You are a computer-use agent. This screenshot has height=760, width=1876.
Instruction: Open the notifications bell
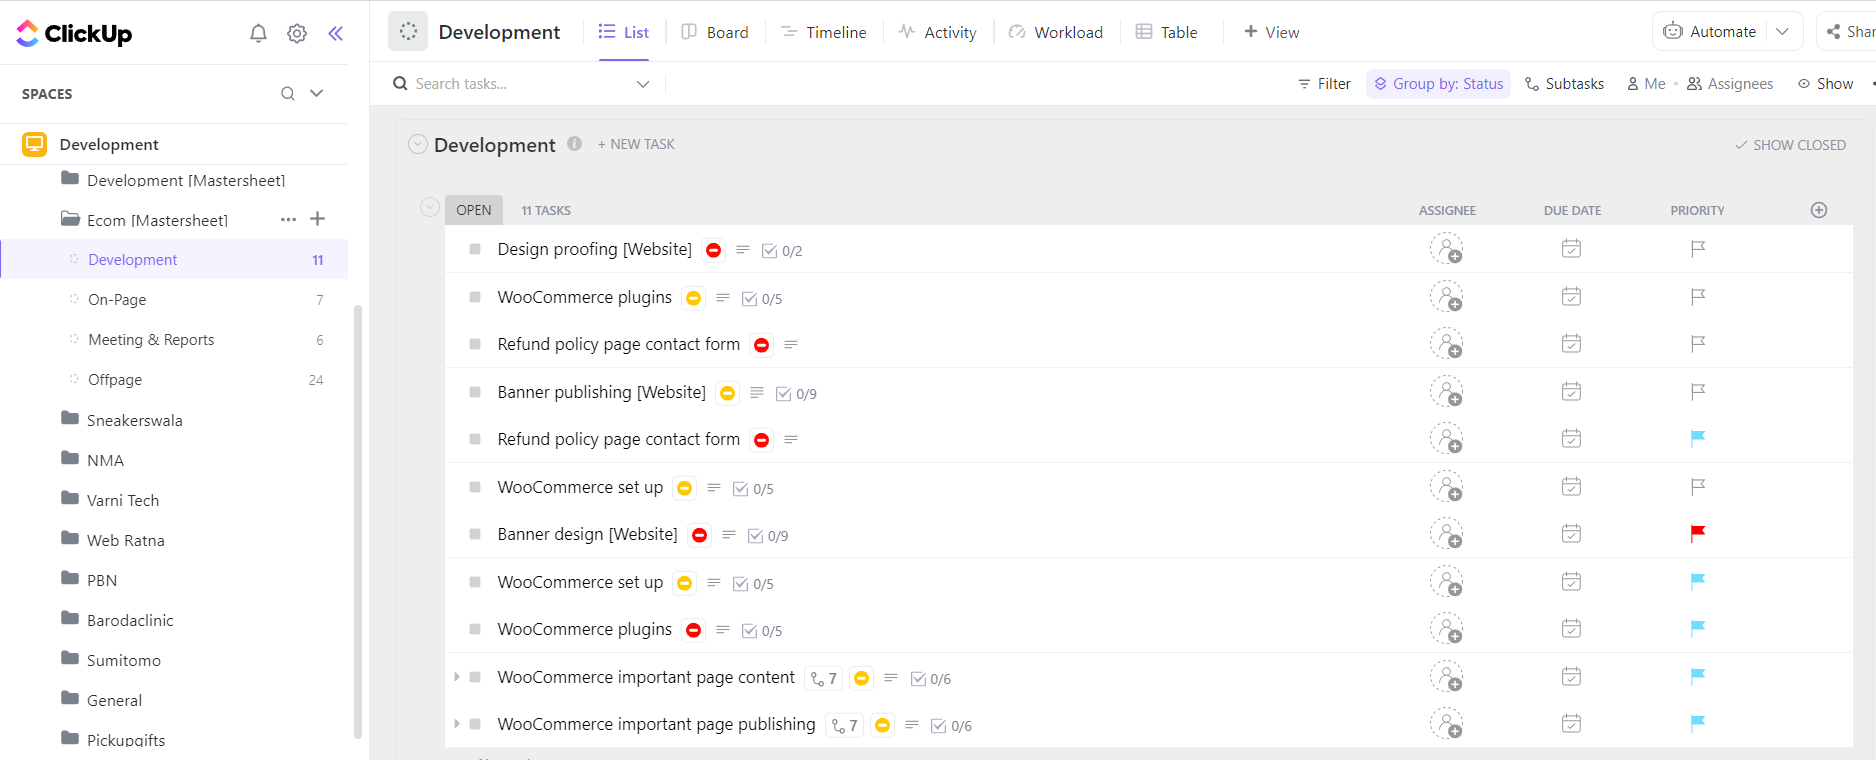click(x=258, y=33)
